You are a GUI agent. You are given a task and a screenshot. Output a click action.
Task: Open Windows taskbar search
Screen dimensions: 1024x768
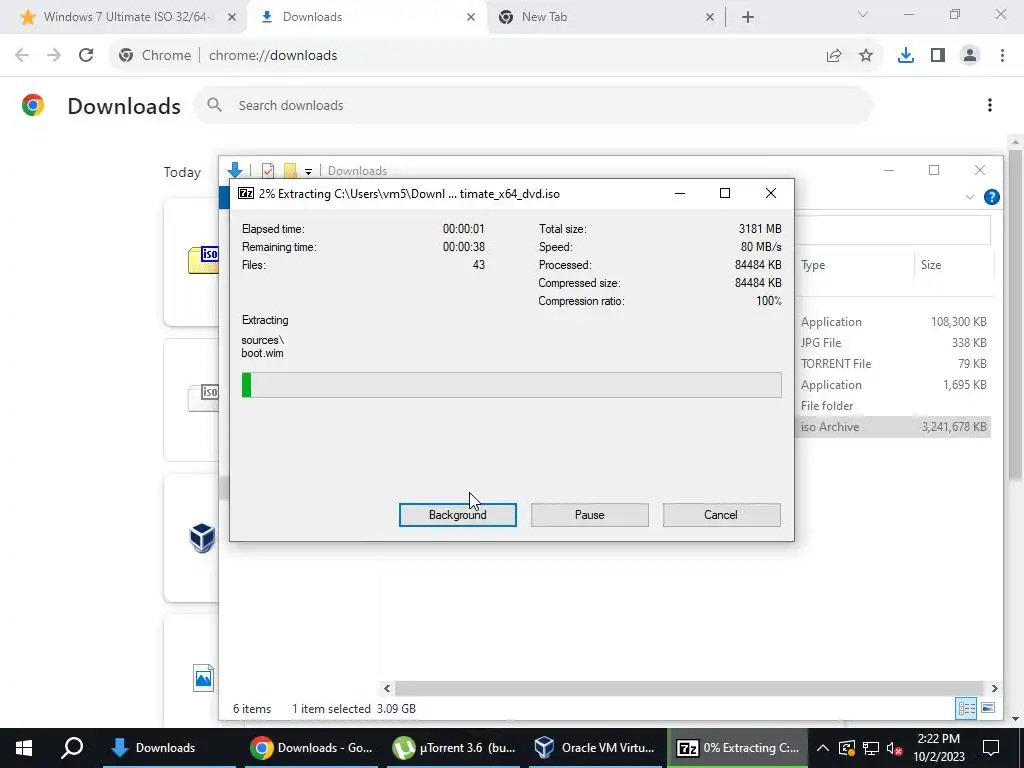tap(72, 748)
